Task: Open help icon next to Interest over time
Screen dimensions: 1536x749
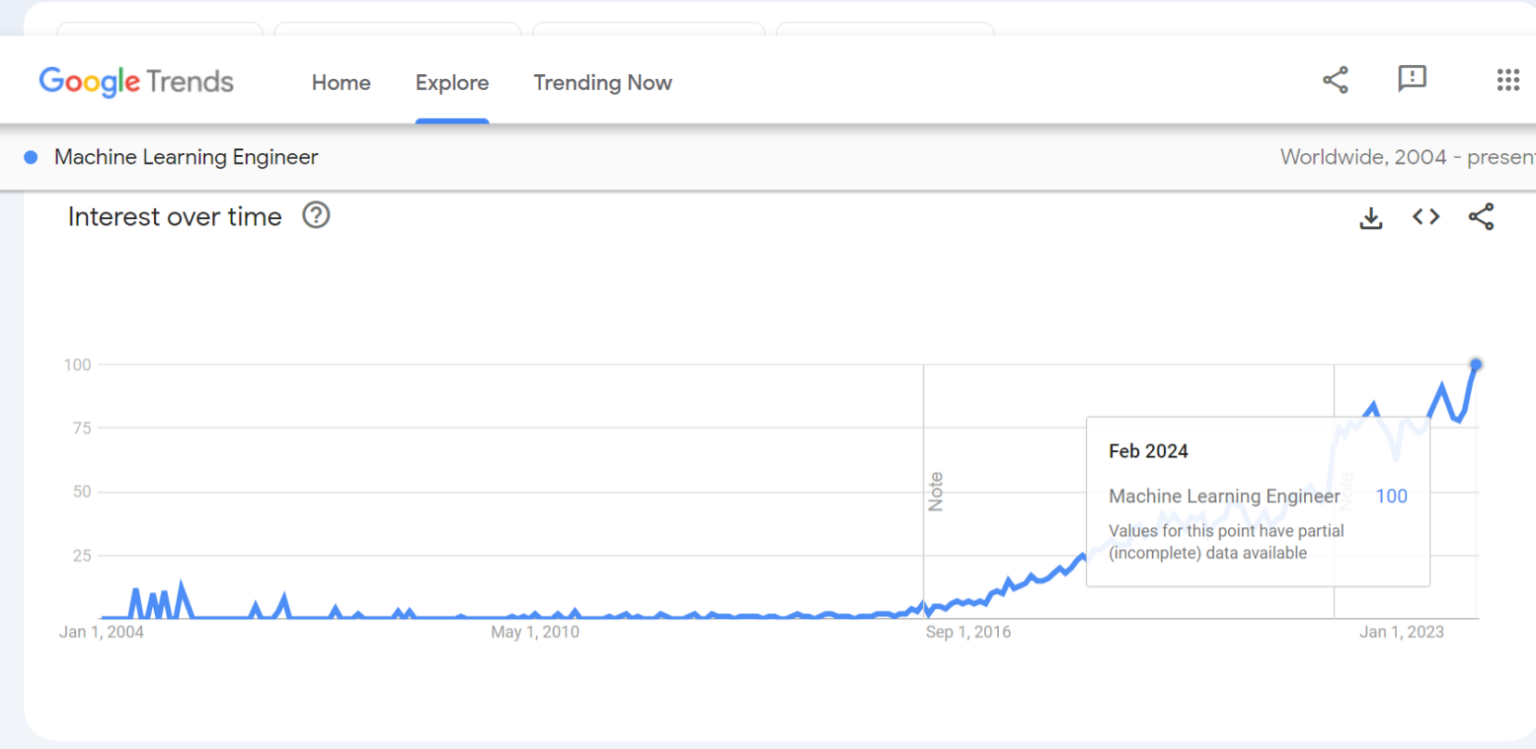Action: [316, 215]
